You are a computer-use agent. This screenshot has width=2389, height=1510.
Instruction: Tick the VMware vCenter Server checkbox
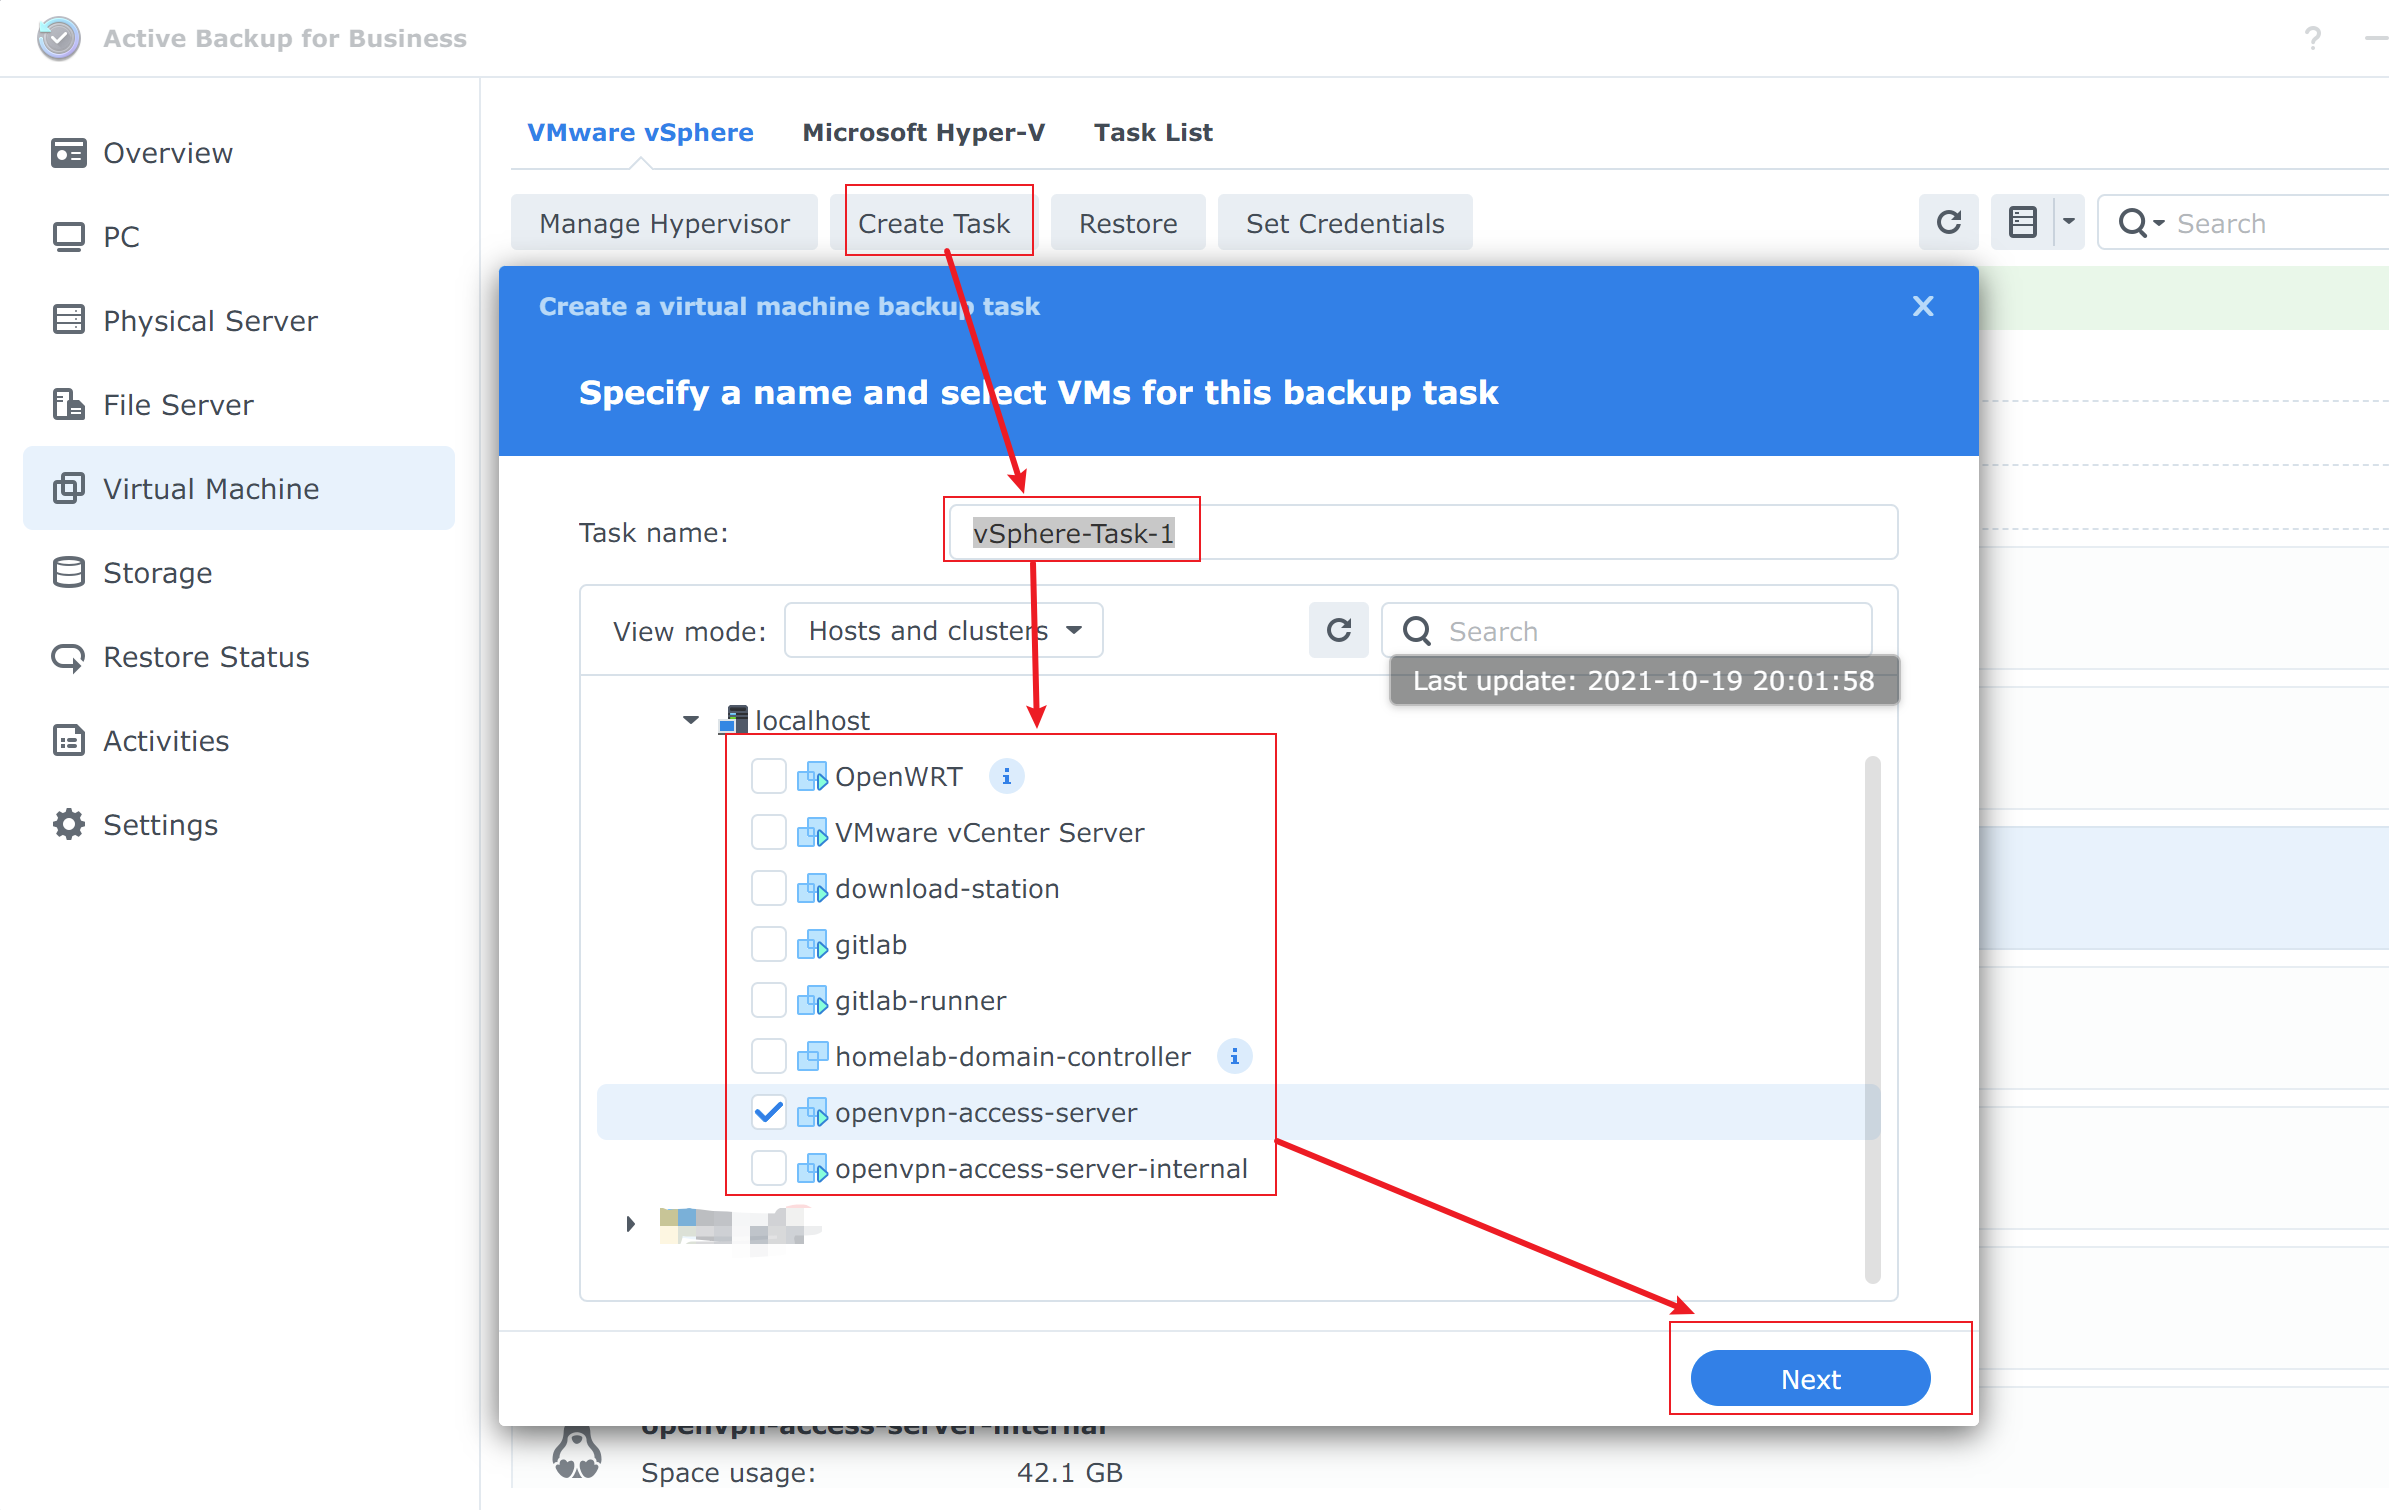pos(768,832)
